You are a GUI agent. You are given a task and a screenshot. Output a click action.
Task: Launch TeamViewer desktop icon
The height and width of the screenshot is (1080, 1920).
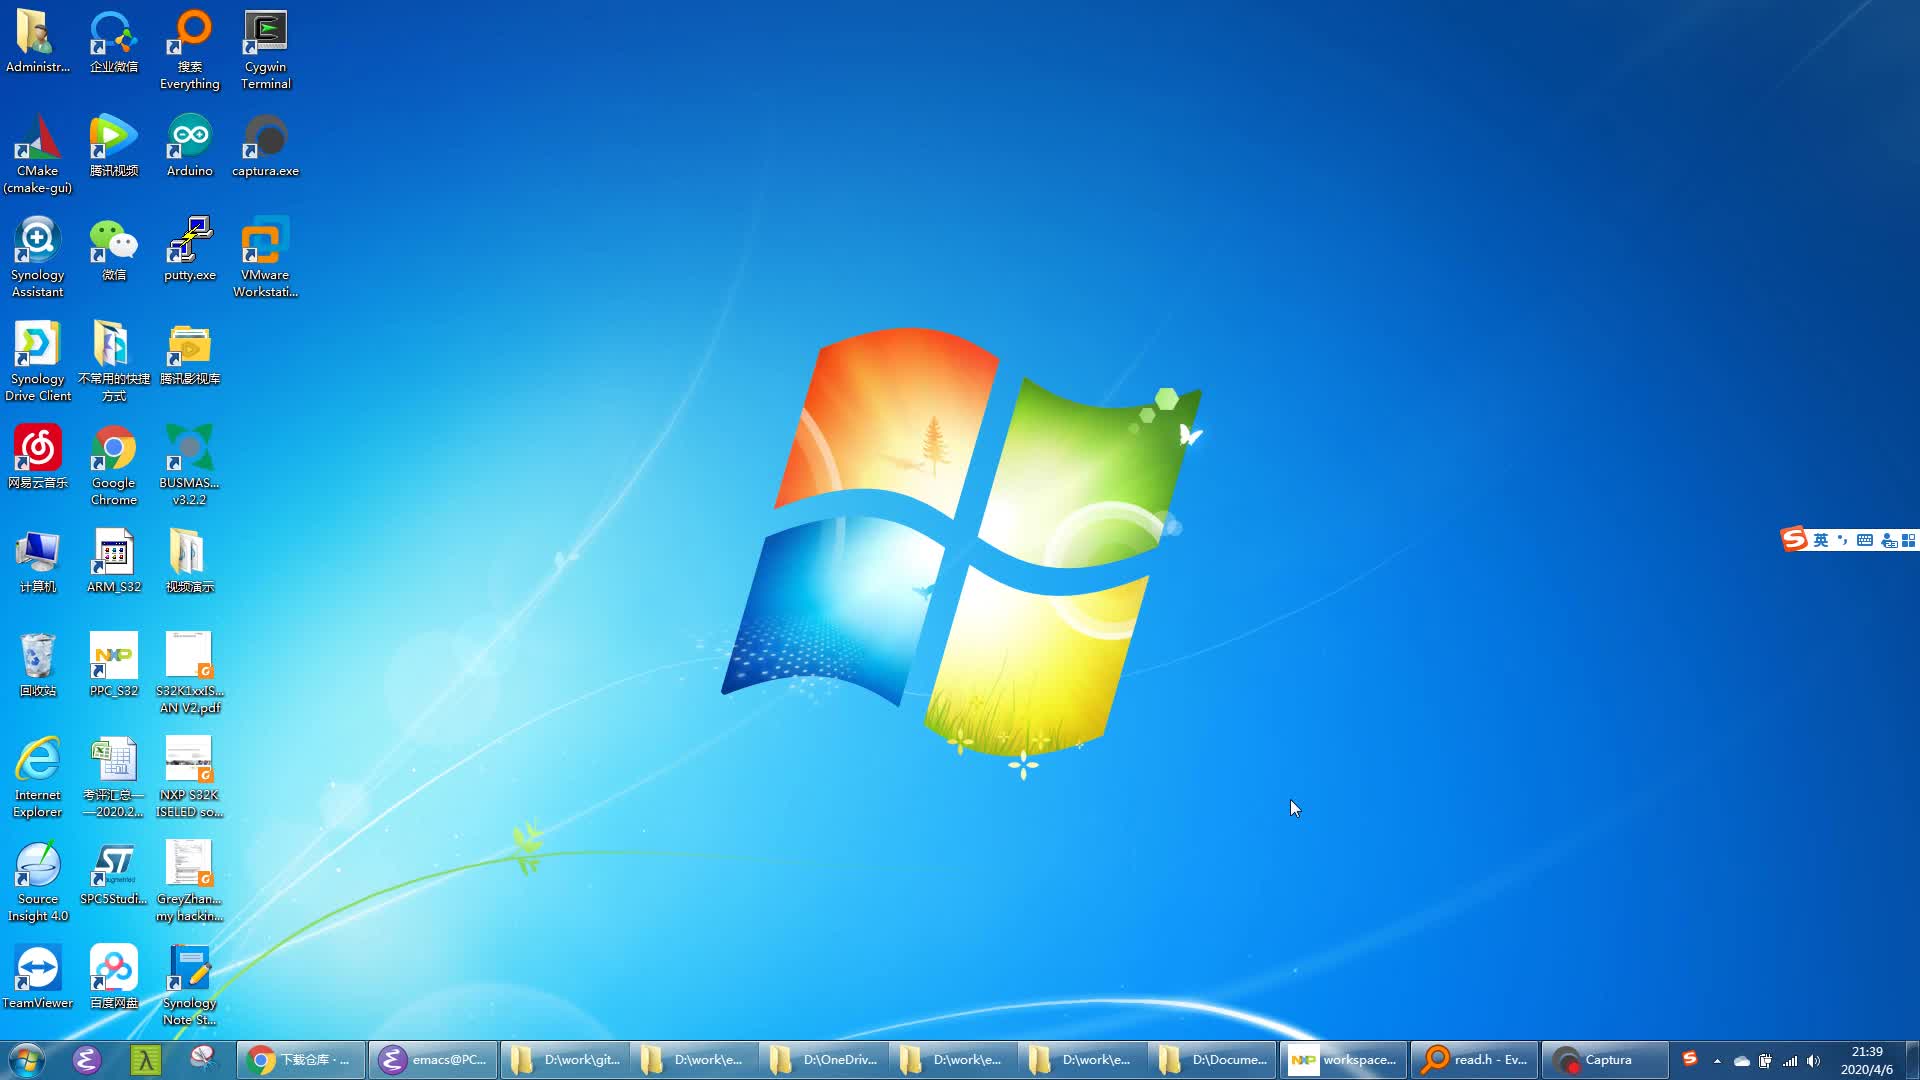coord(38,978)
